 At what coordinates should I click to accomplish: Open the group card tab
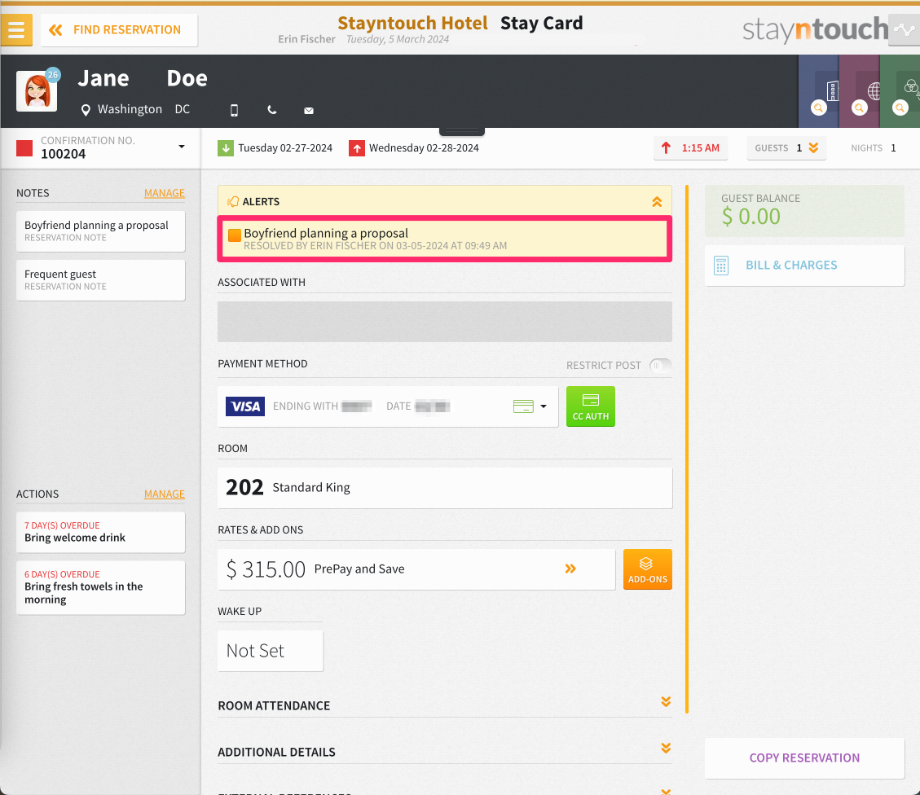tap(900, 92)
